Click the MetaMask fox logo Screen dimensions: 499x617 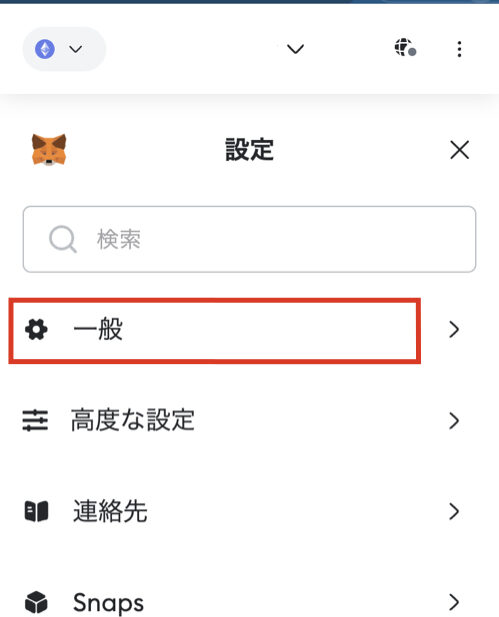click(49, 150)
